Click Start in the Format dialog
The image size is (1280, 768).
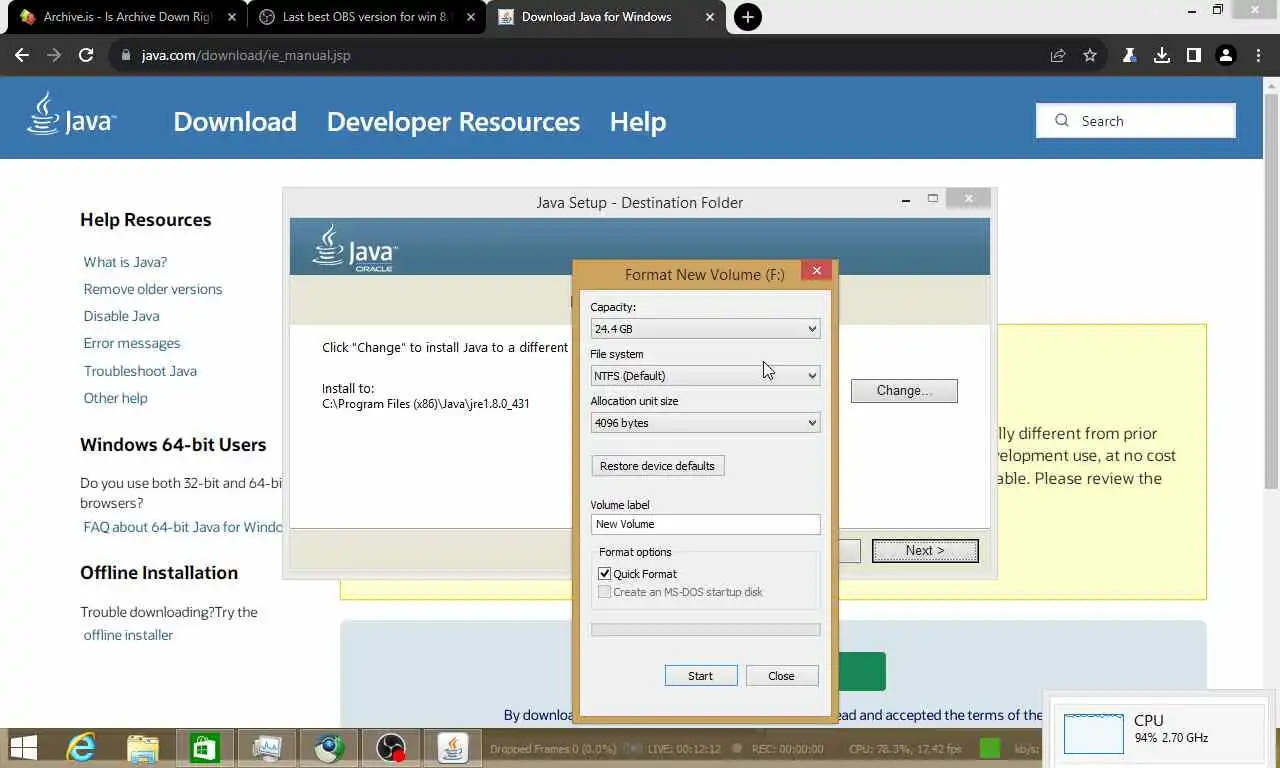701,676
